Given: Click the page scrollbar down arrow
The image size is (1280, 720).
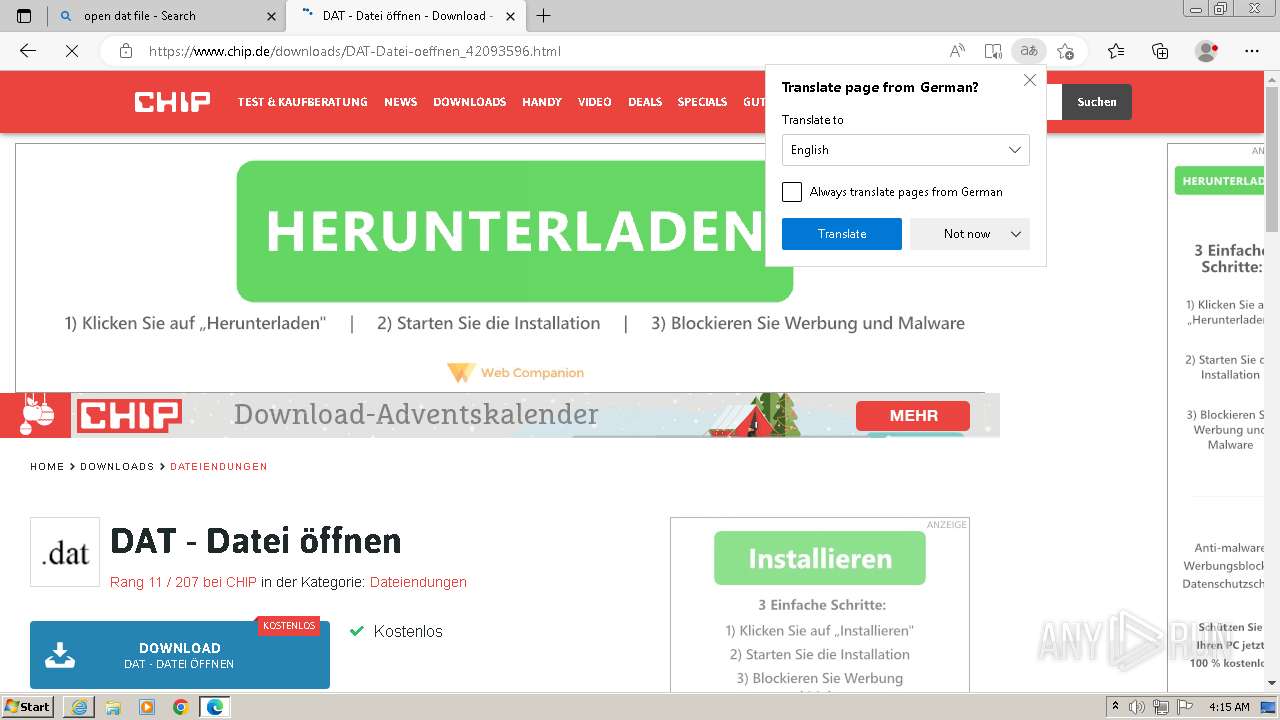Looking at the screenshot, I should [1272, 683].
